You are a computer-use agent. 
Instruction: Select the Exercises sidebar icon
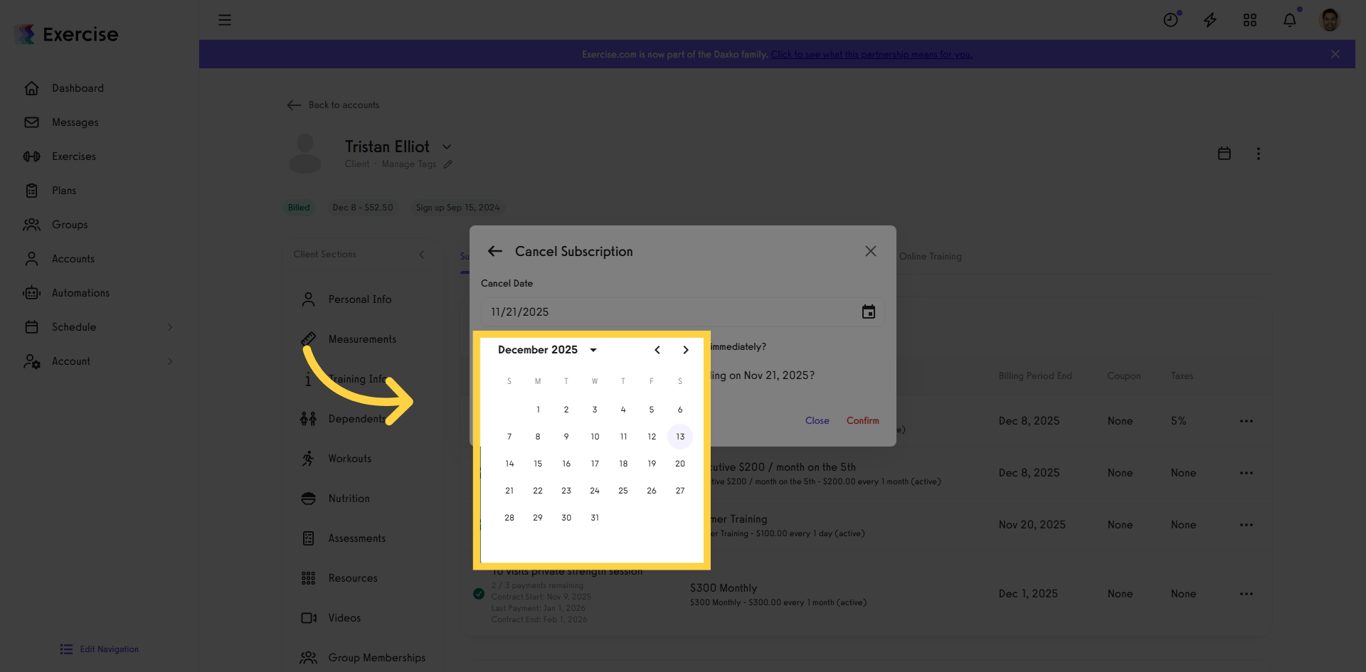click(32, 156)
